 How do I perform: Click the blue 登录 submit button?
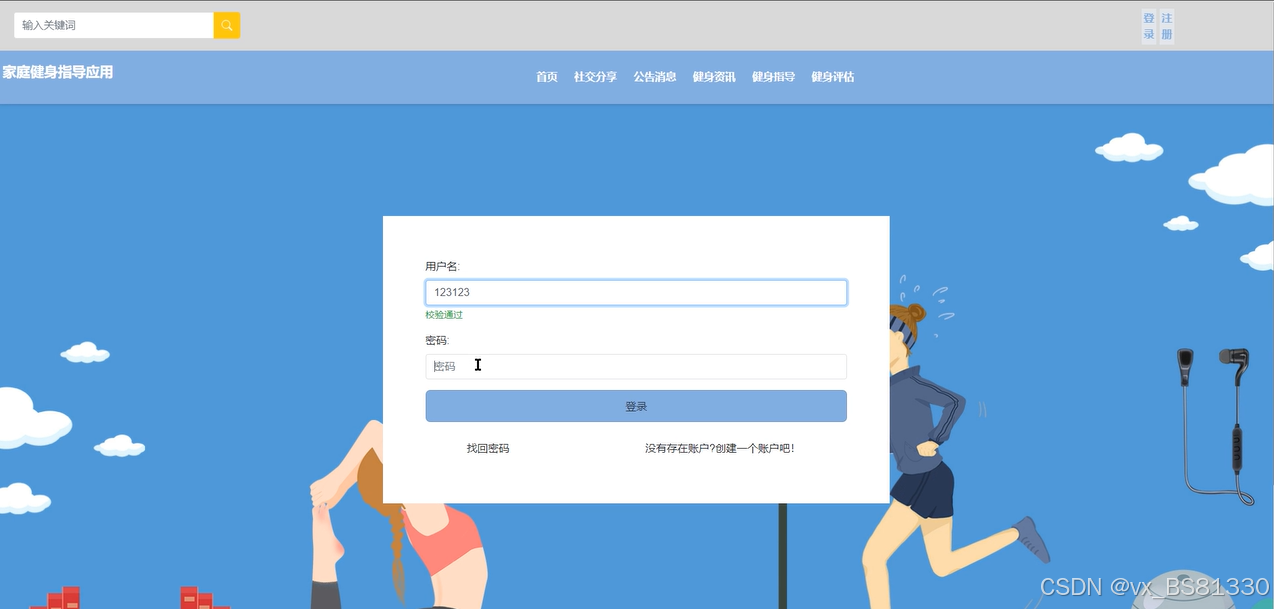click(636, 406)
